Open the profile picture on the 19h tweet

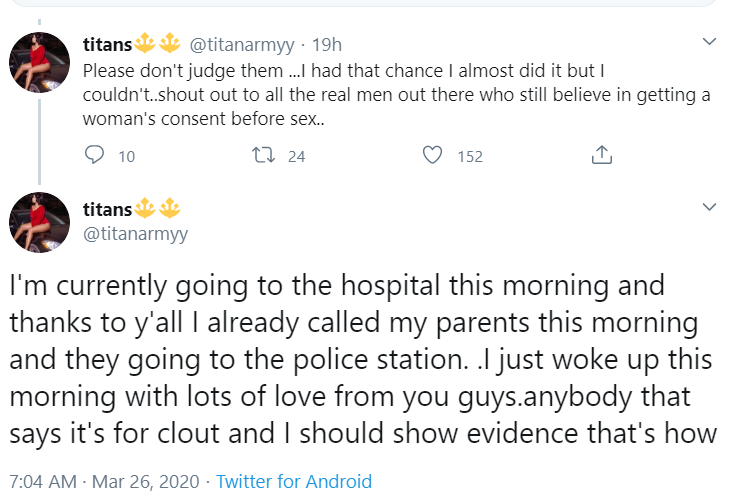40,62
